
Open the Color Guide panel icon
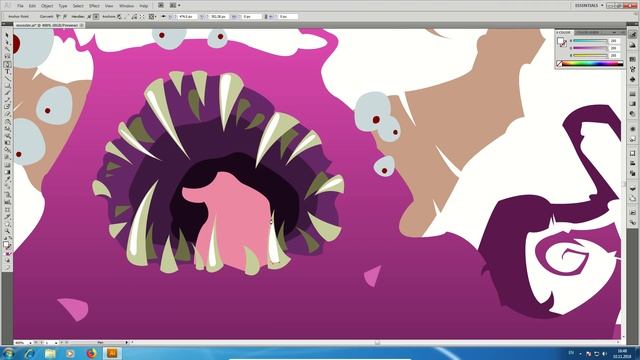coord(632,45)
